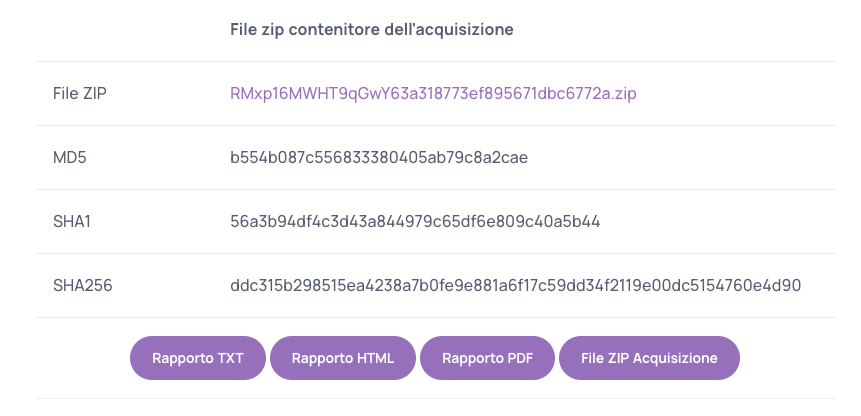Click divider between SHA256 row and report buttons

click(435, 317)
